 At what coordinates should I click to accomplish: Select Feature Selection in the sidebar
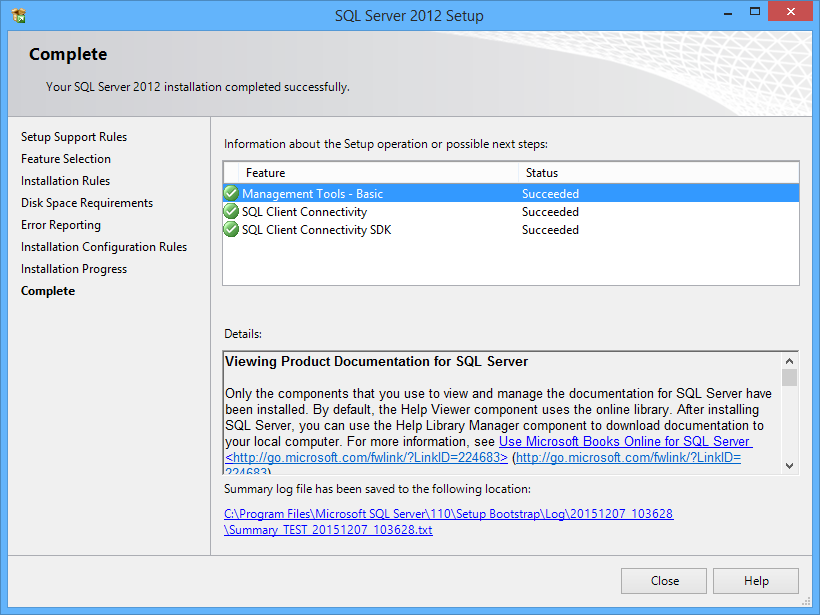[66, 158]
